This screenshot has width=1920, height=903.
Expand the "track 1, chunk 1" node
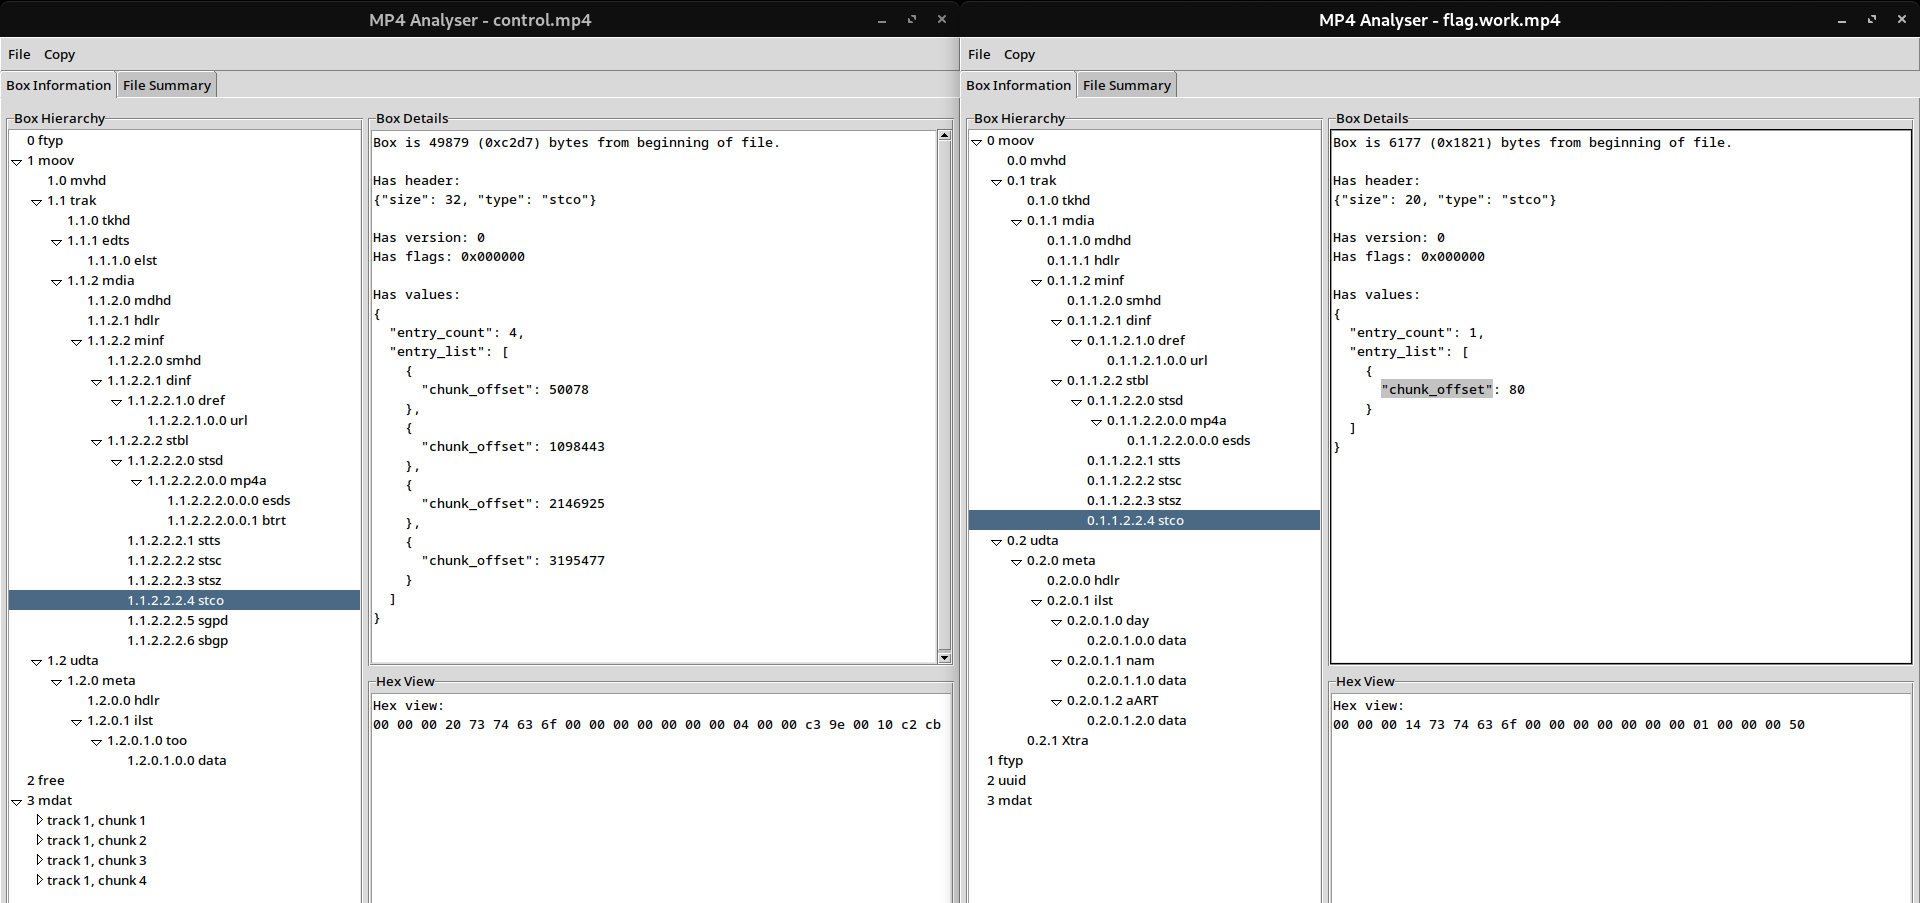tap(38, 820)
